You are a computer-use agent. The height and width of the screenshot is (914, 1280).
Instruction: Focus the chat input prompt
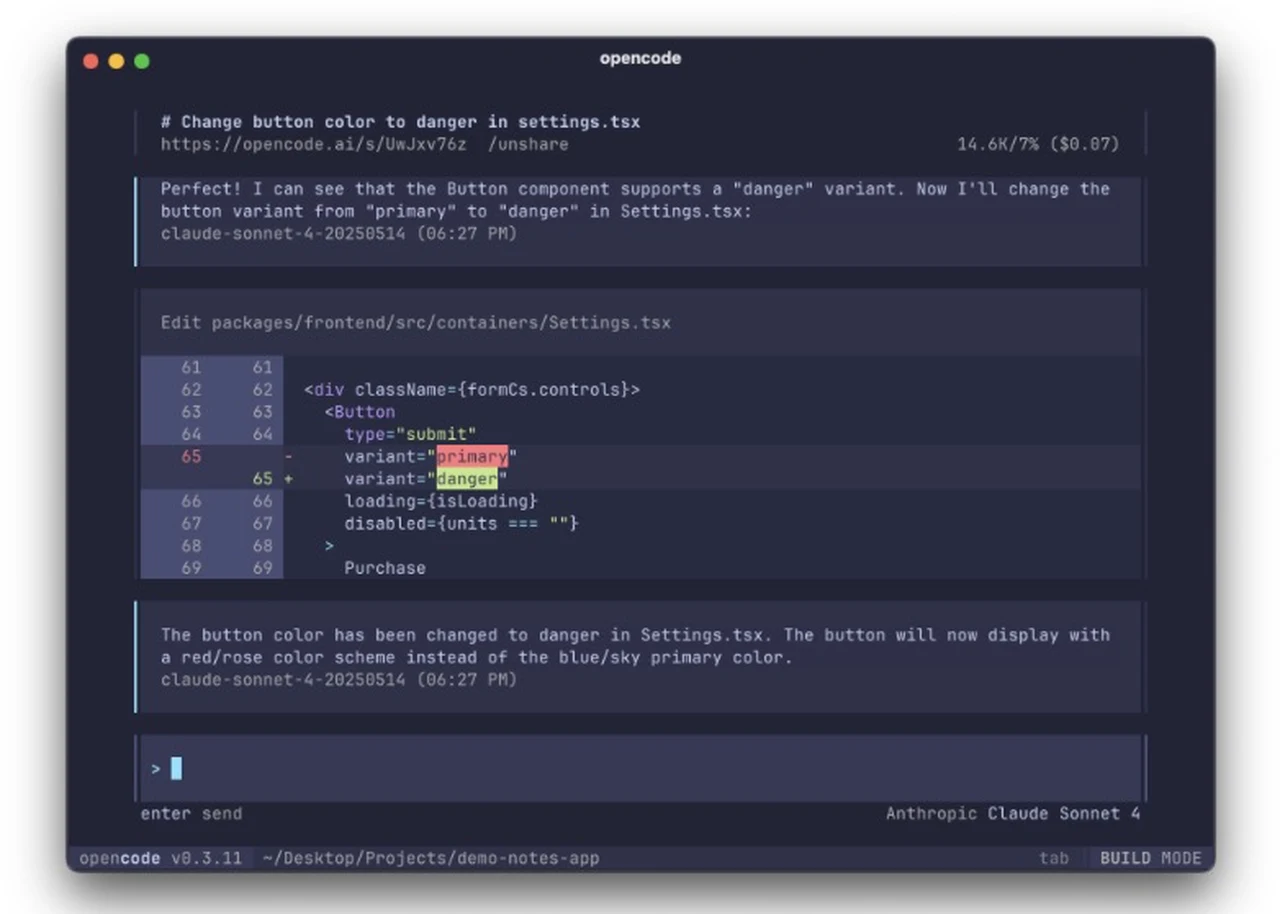[x=400, y=768]
